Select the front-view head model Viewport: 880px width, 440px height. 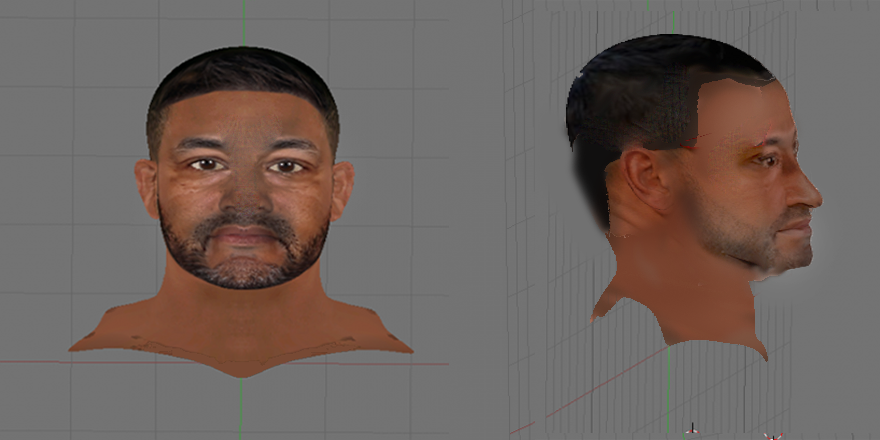click(x=241, y=212)
